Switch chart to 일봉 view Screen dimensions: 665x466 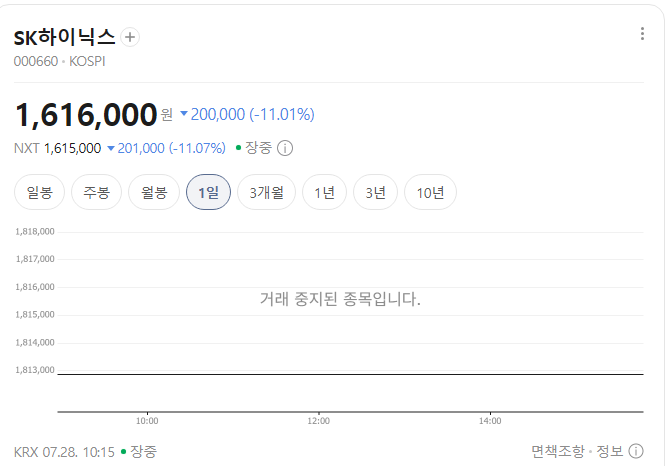pos(39,192)
